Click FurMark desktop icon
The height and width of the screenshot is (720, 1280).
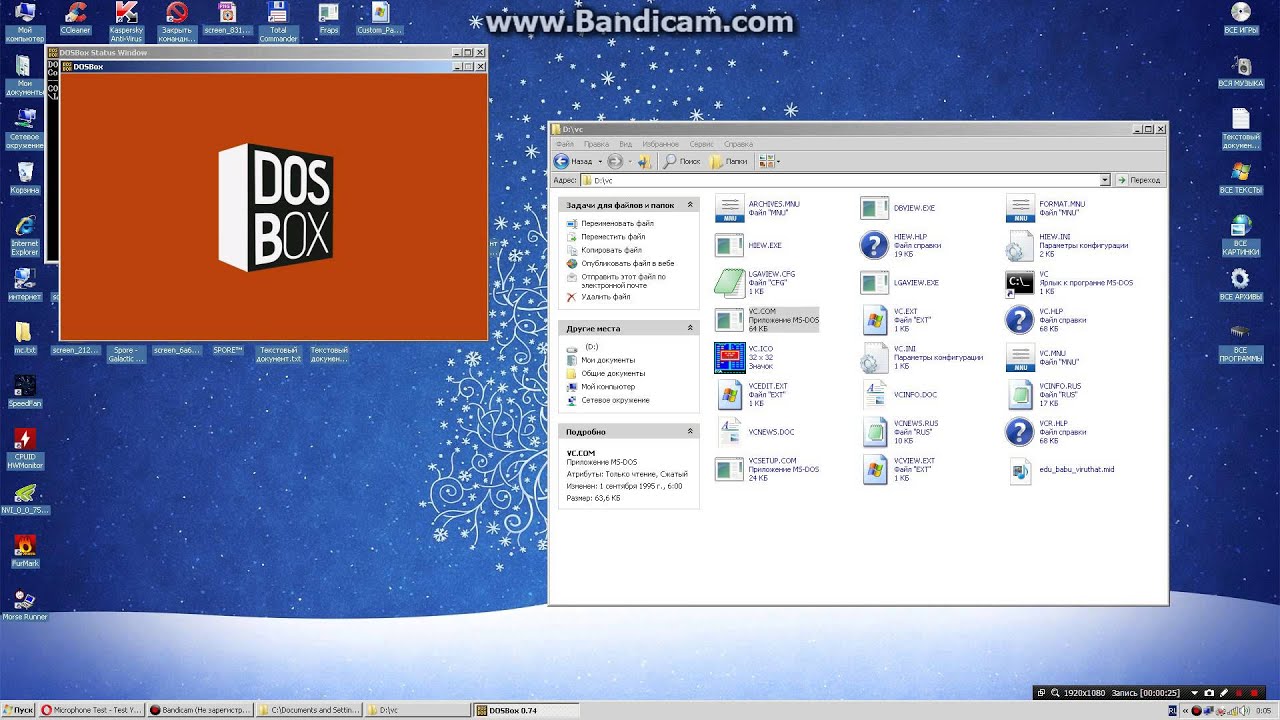click(x=25, y=545)
